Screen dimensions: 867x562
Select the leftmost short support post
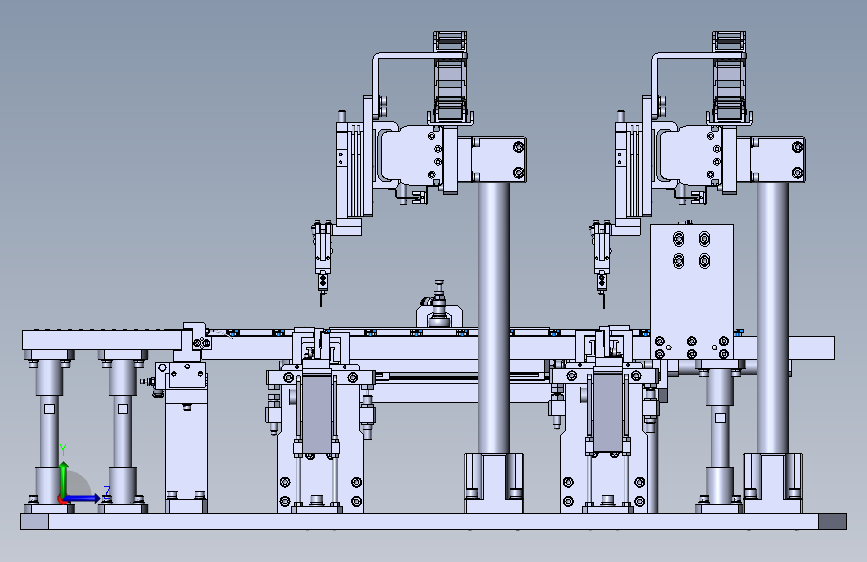(49, 431)
